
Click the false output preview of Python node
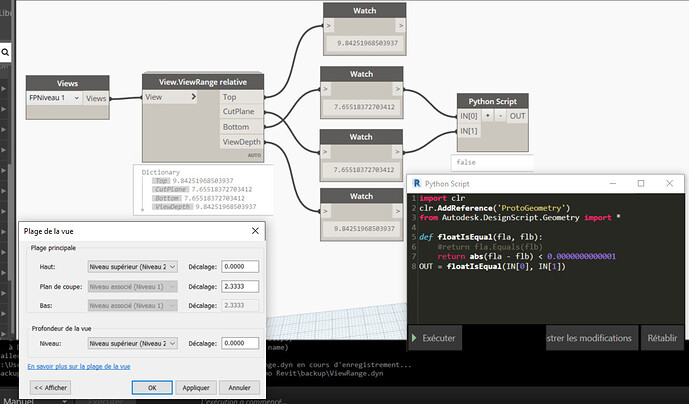(492, 162)
